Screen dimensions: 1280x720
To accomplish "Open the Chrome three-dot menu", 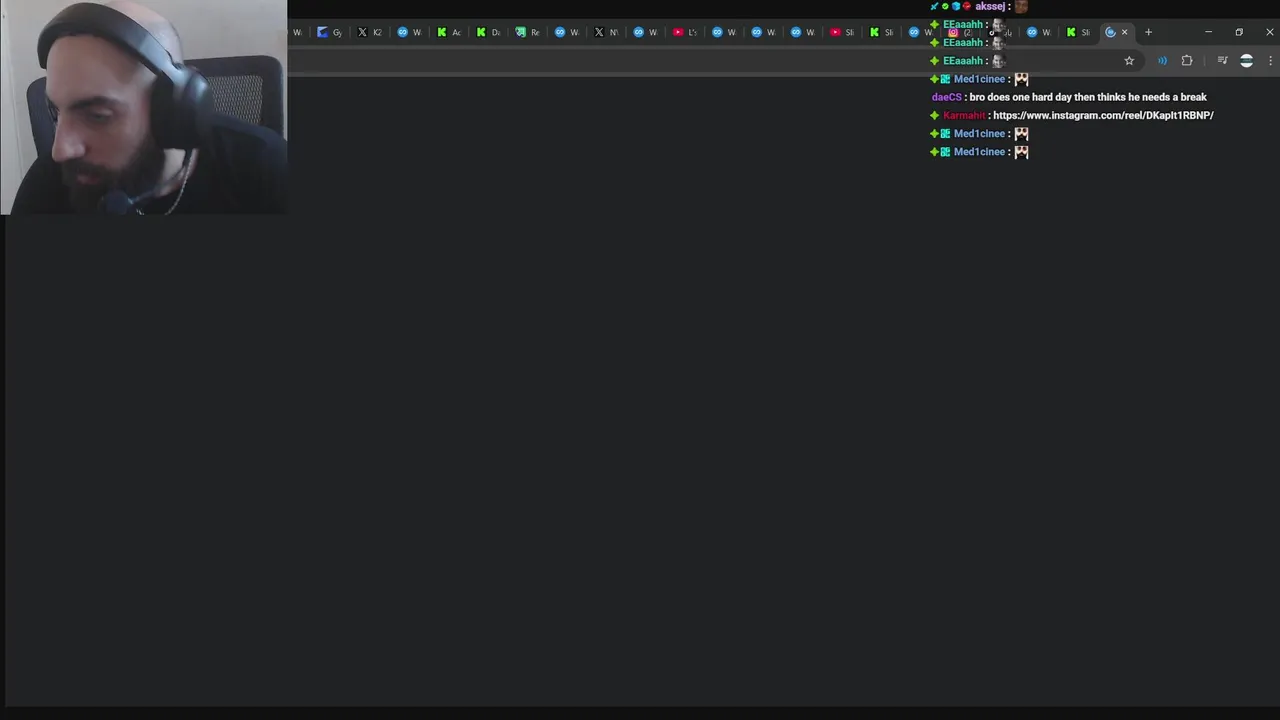I will (x=1270, y=61).
